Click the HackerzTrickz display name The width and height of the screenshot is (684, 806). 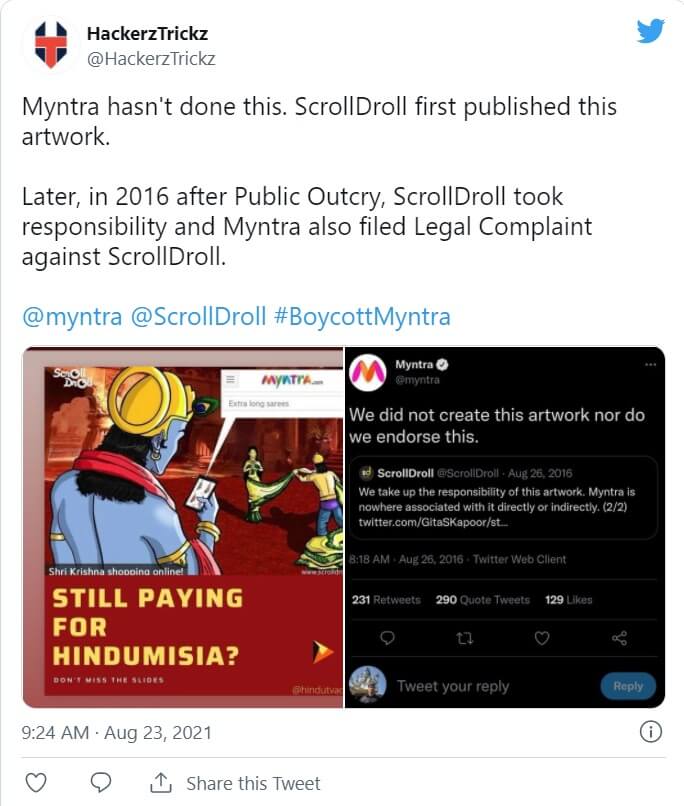pos(147,34)
